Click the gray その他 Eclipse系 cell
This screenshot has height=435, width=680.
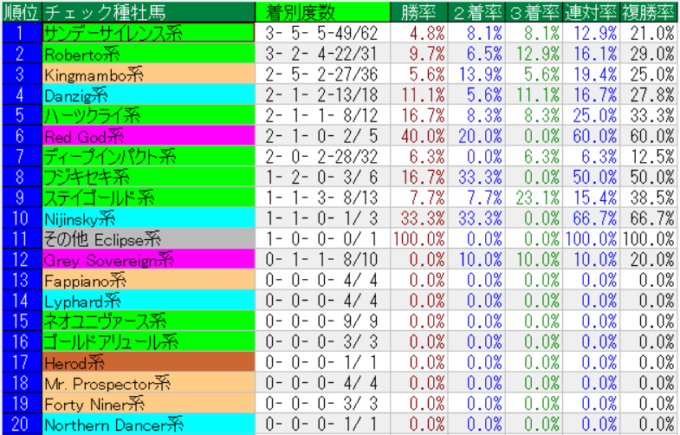pos(147,239)
